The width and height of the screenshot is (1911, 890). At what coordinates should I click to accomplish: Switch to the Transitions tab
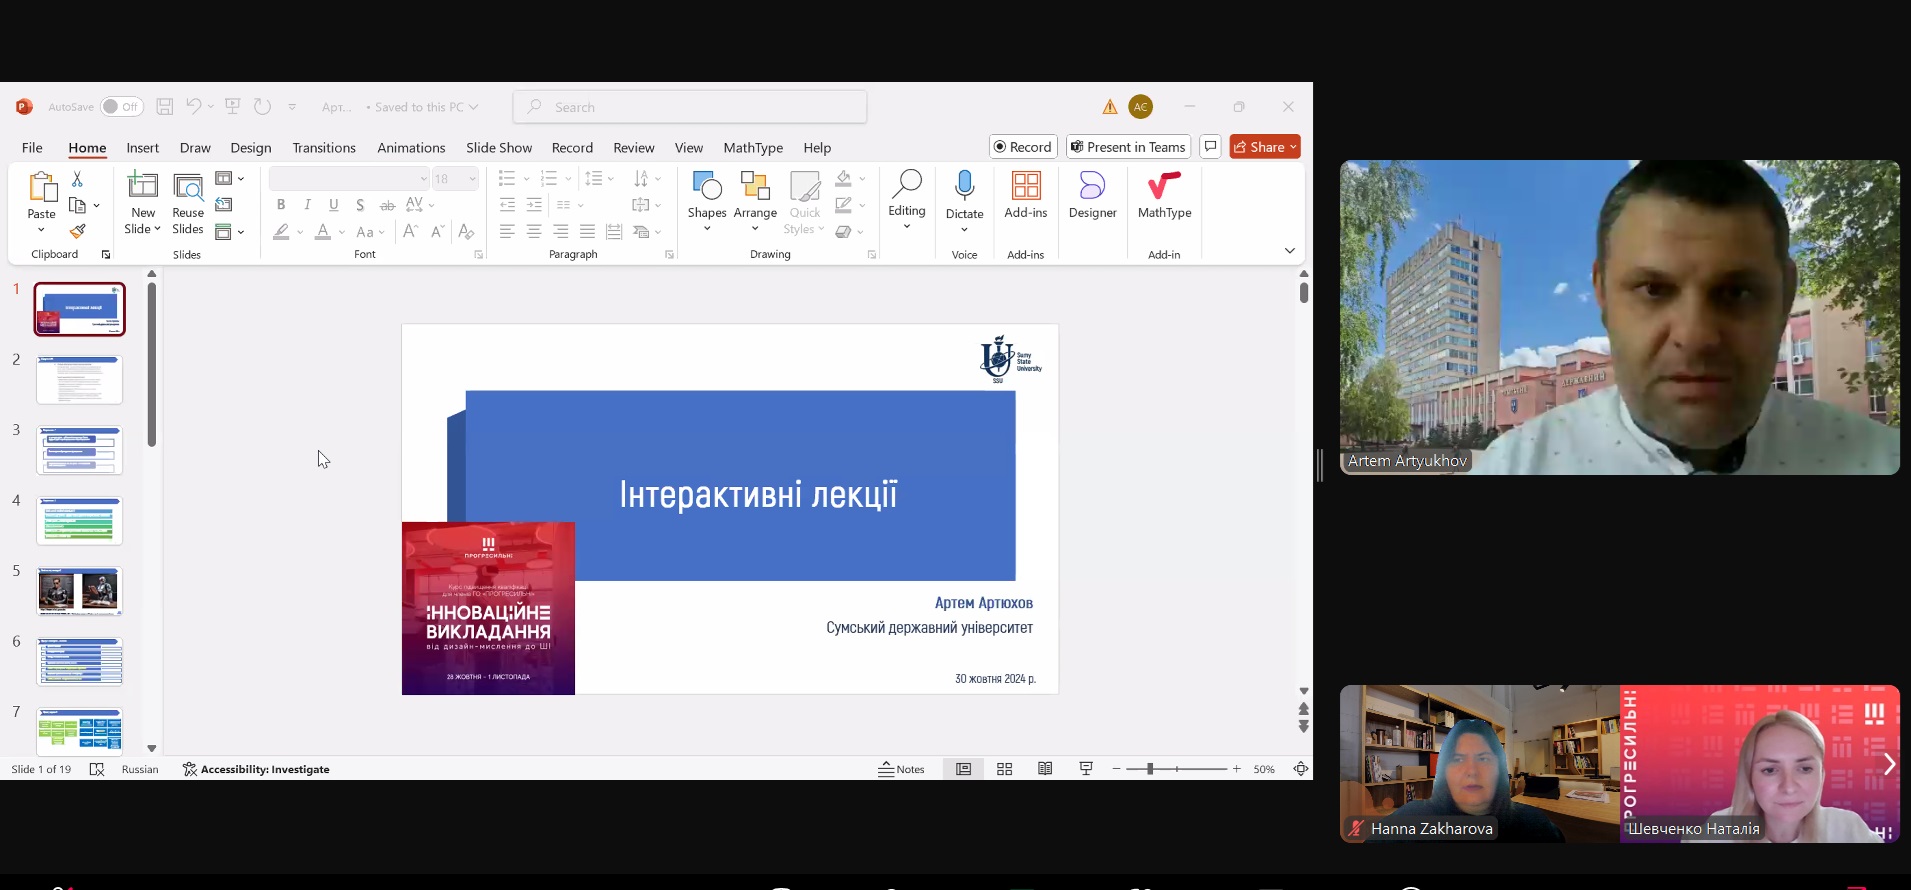(324, 147)
